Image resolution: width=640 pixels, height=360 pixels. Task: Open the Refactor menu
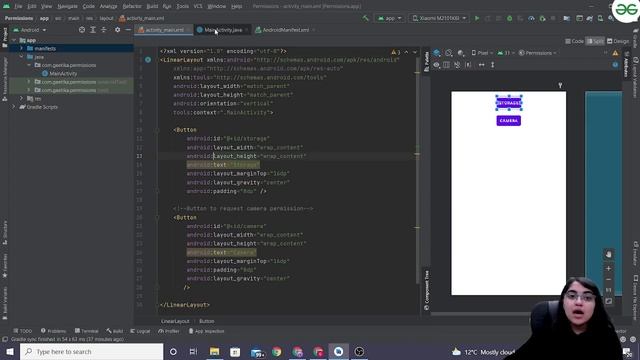click(131, 6)
